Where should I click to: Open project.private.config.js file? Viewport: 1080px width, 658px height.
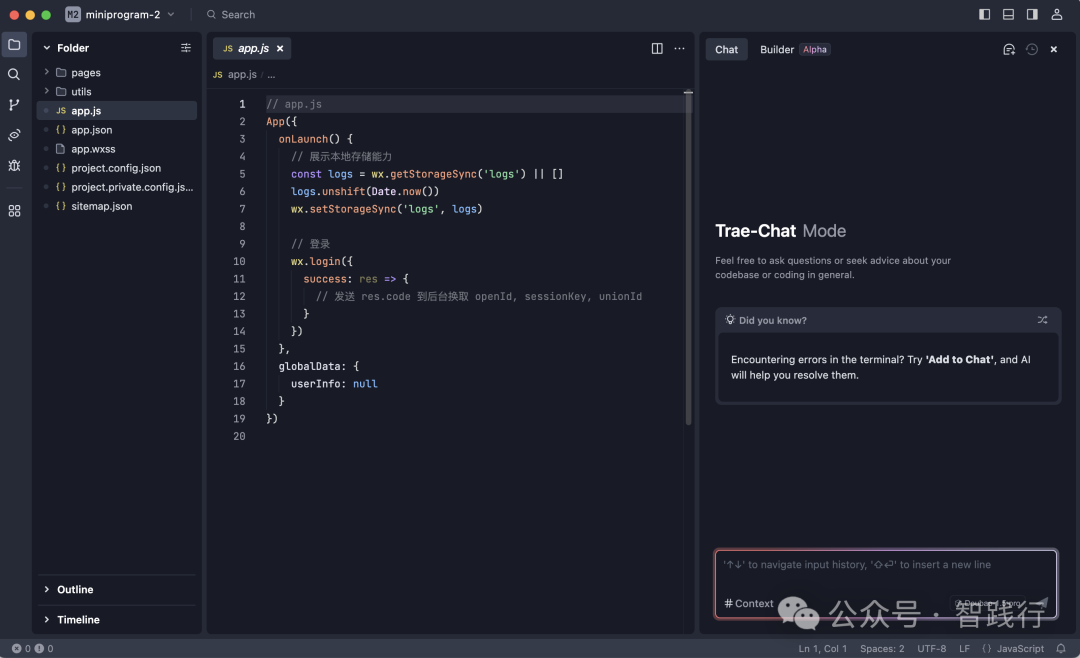click(x=117, y=187)
